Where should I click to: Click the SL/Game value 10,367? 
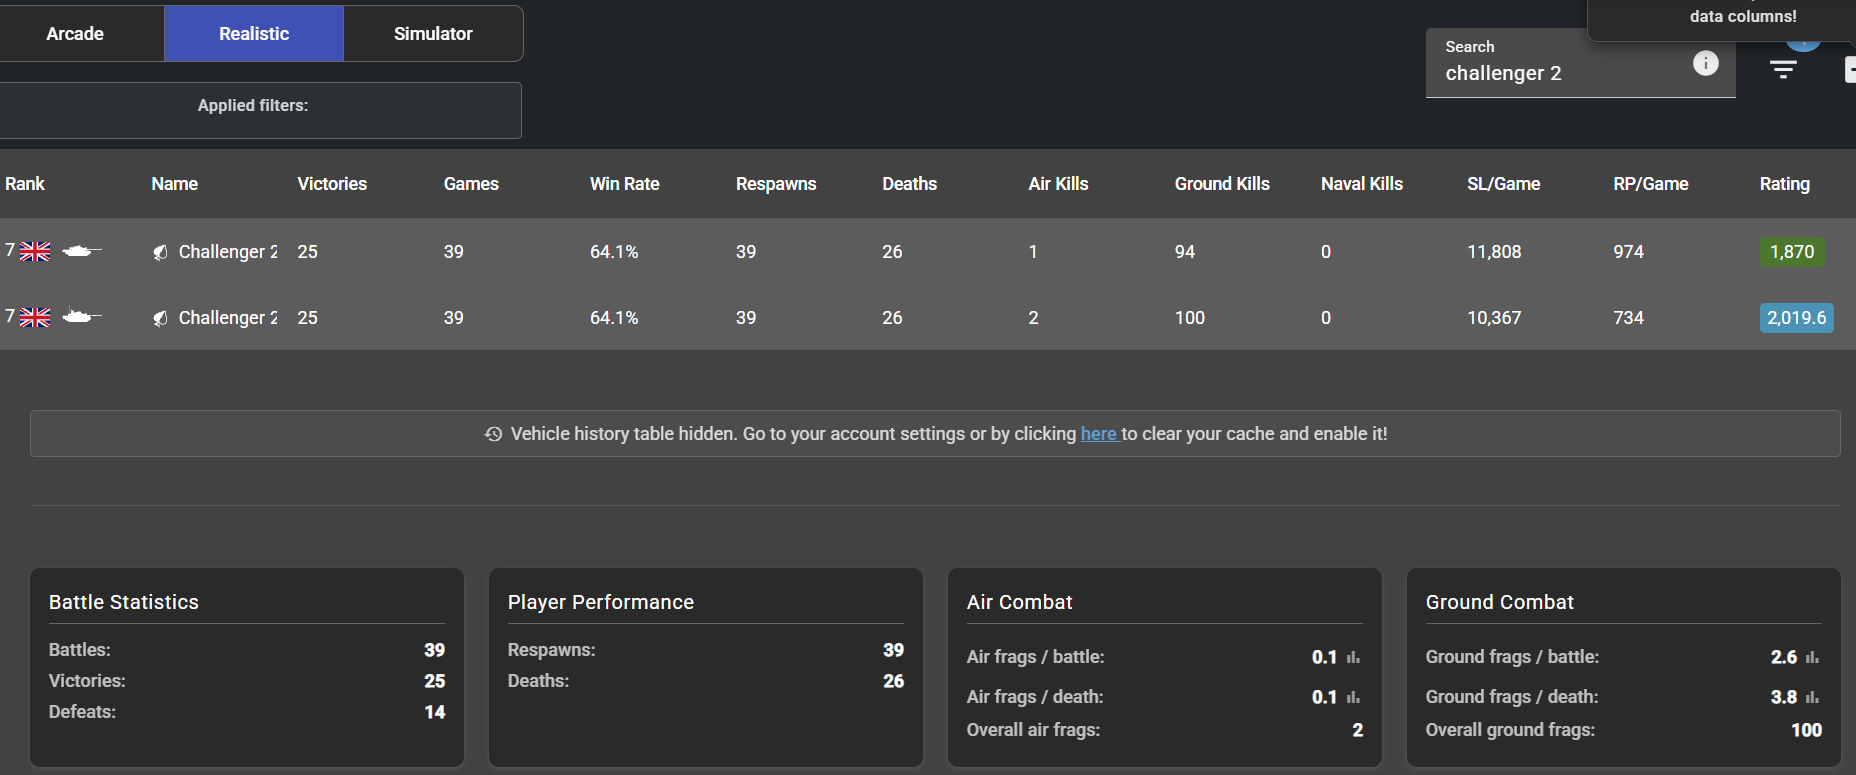coord(1494,318)
